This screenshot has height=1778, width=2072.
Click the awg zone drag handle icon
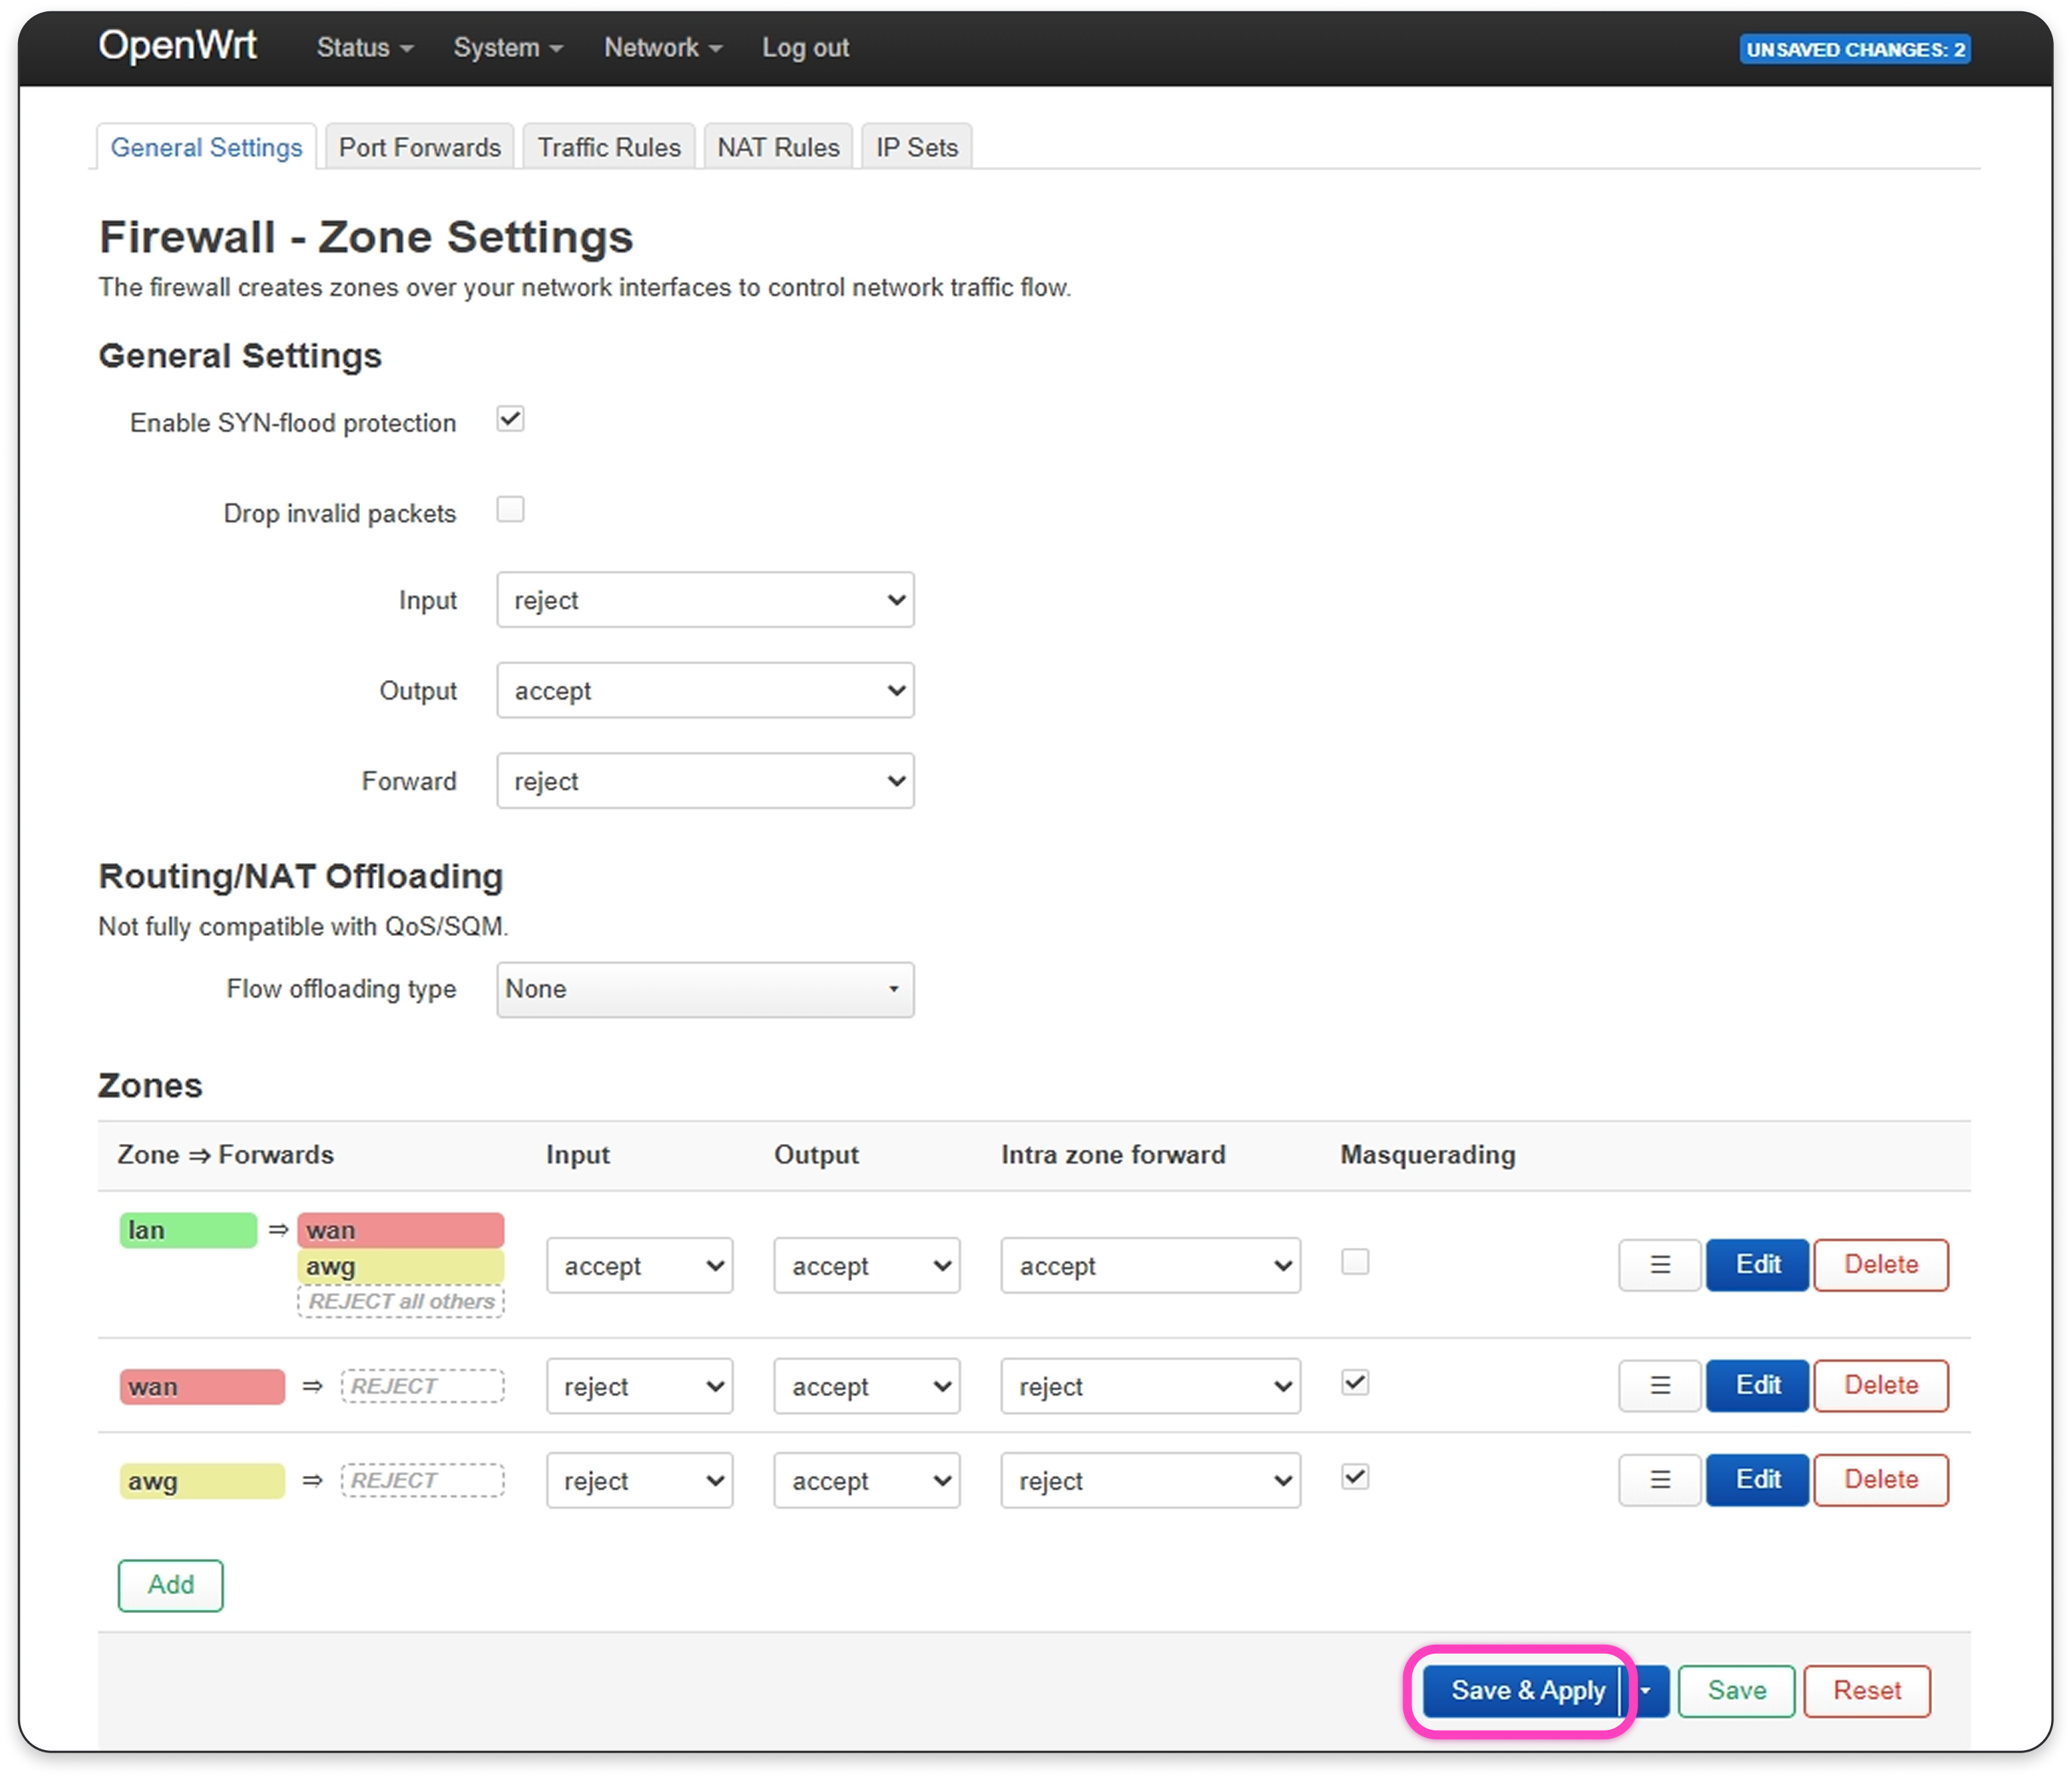click(x=1659, y=1479)
